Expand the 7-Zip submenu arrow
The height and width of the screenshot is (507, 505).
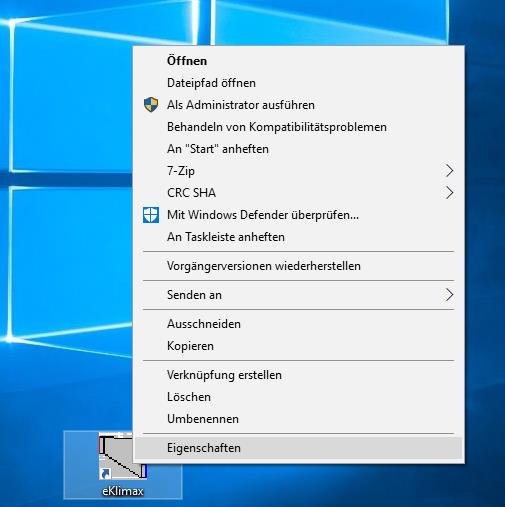450,171
